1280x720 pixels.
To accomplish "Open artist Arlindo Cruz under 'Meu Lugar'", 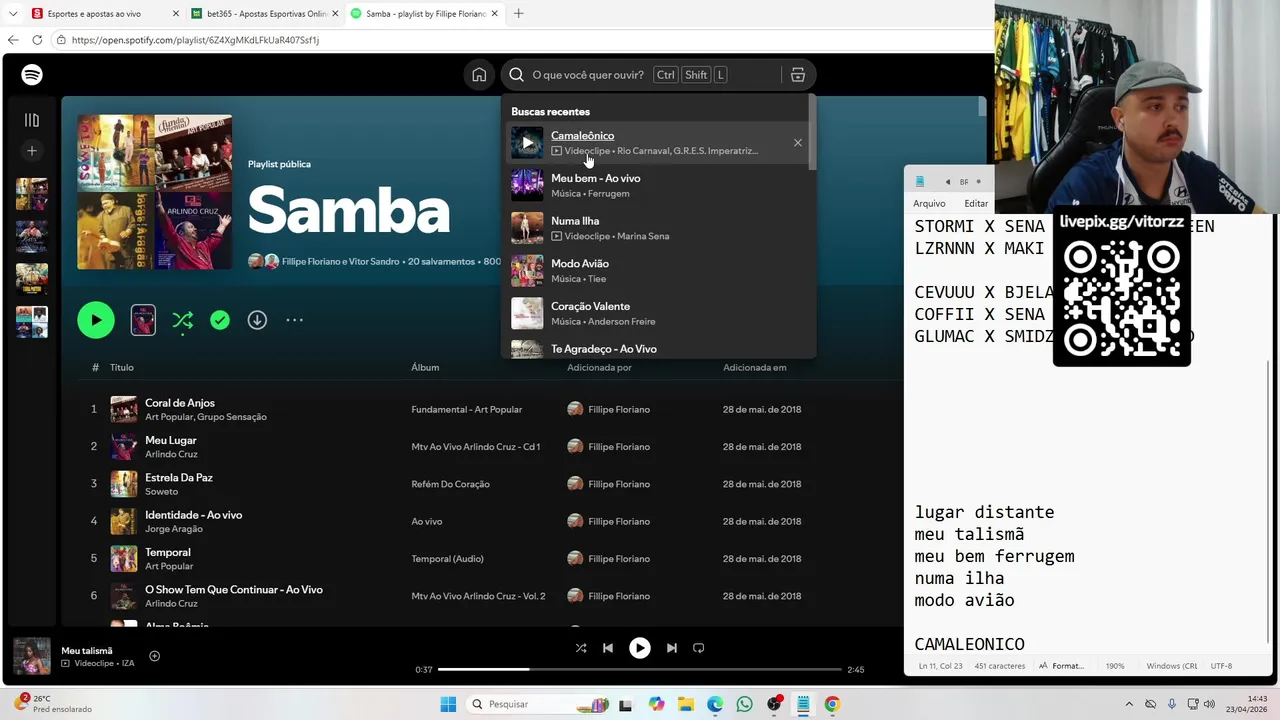I will [171, 454].
